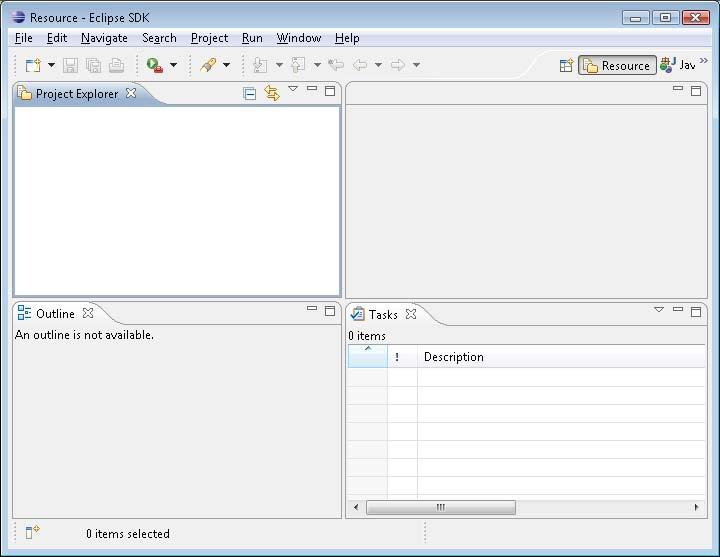Click the Description column header
The image size is (720, 557).
click(562, 356)
